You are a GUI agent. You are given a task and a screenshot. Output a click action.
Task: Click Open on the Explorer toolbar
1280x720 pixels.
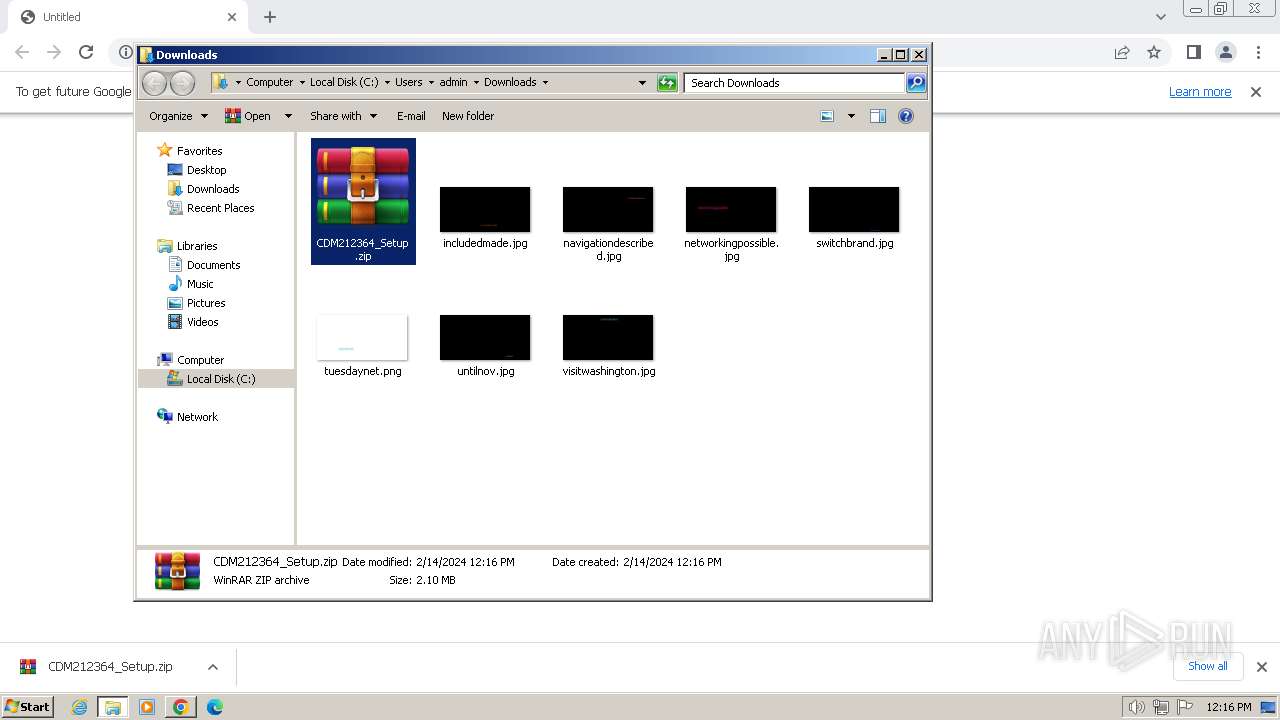click(248, 116)
